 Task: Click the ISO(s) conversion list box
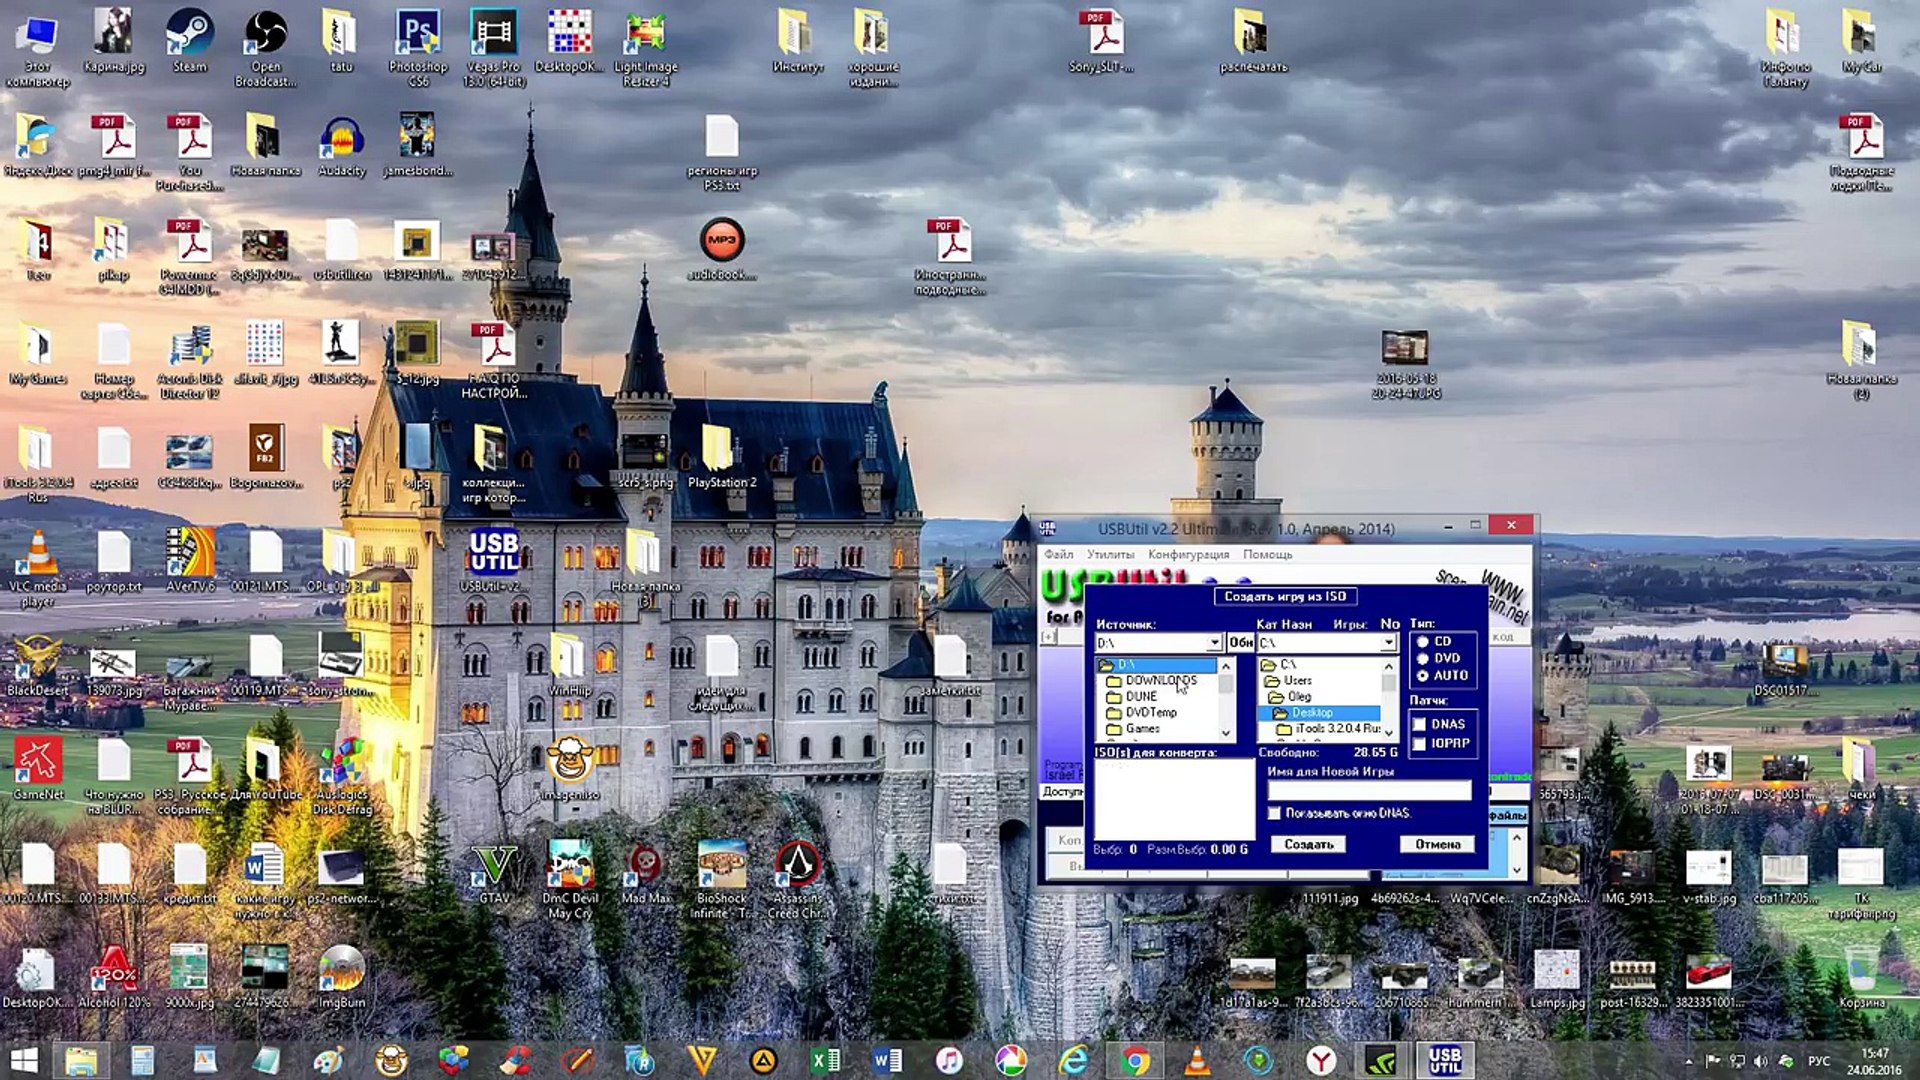(x=1174, y=798)
